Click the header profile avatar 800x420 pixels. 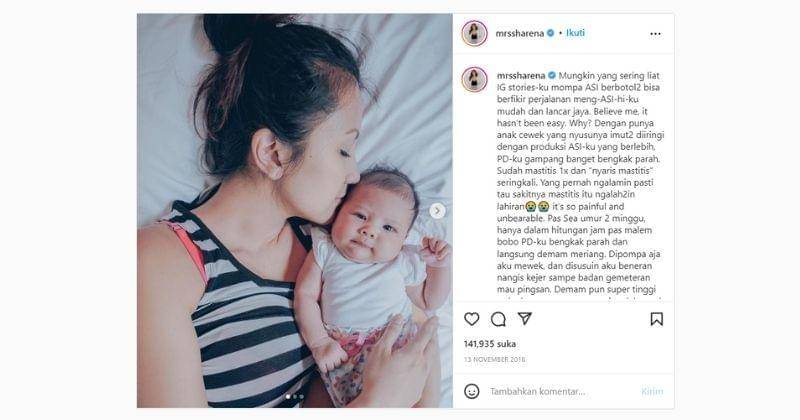click(474, 34)
